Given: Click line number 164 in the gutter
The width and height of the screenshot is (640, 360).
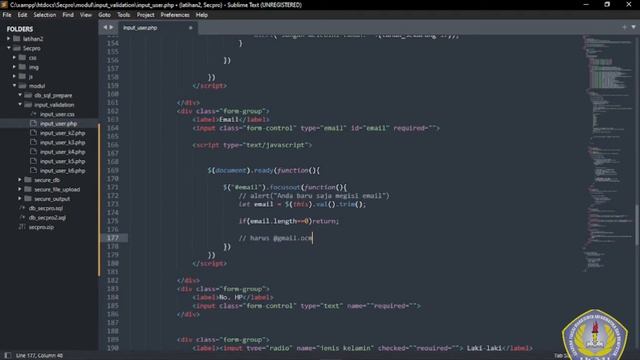Looking at the screenshot, I should click(x=112, y=128).
